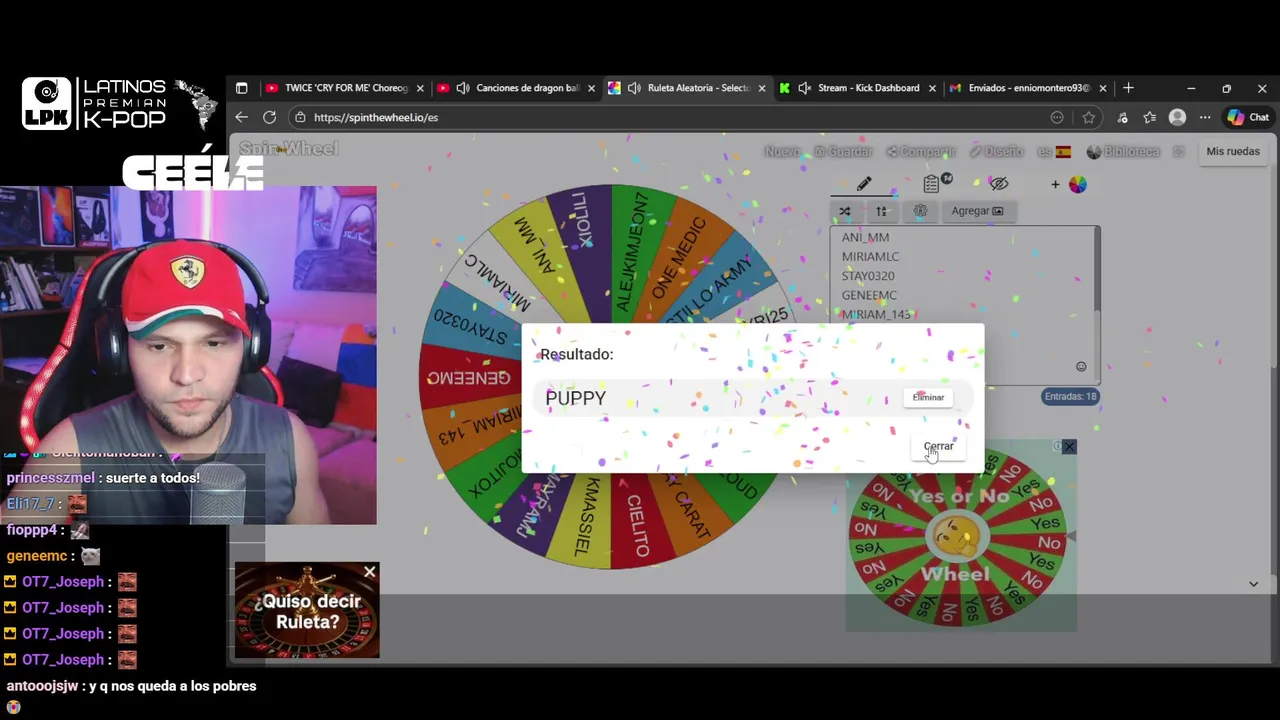Toggle fullscreen icon beside Biblioteca
The height and width of the screenshot is (720, 1280).
coord(1178,152)
